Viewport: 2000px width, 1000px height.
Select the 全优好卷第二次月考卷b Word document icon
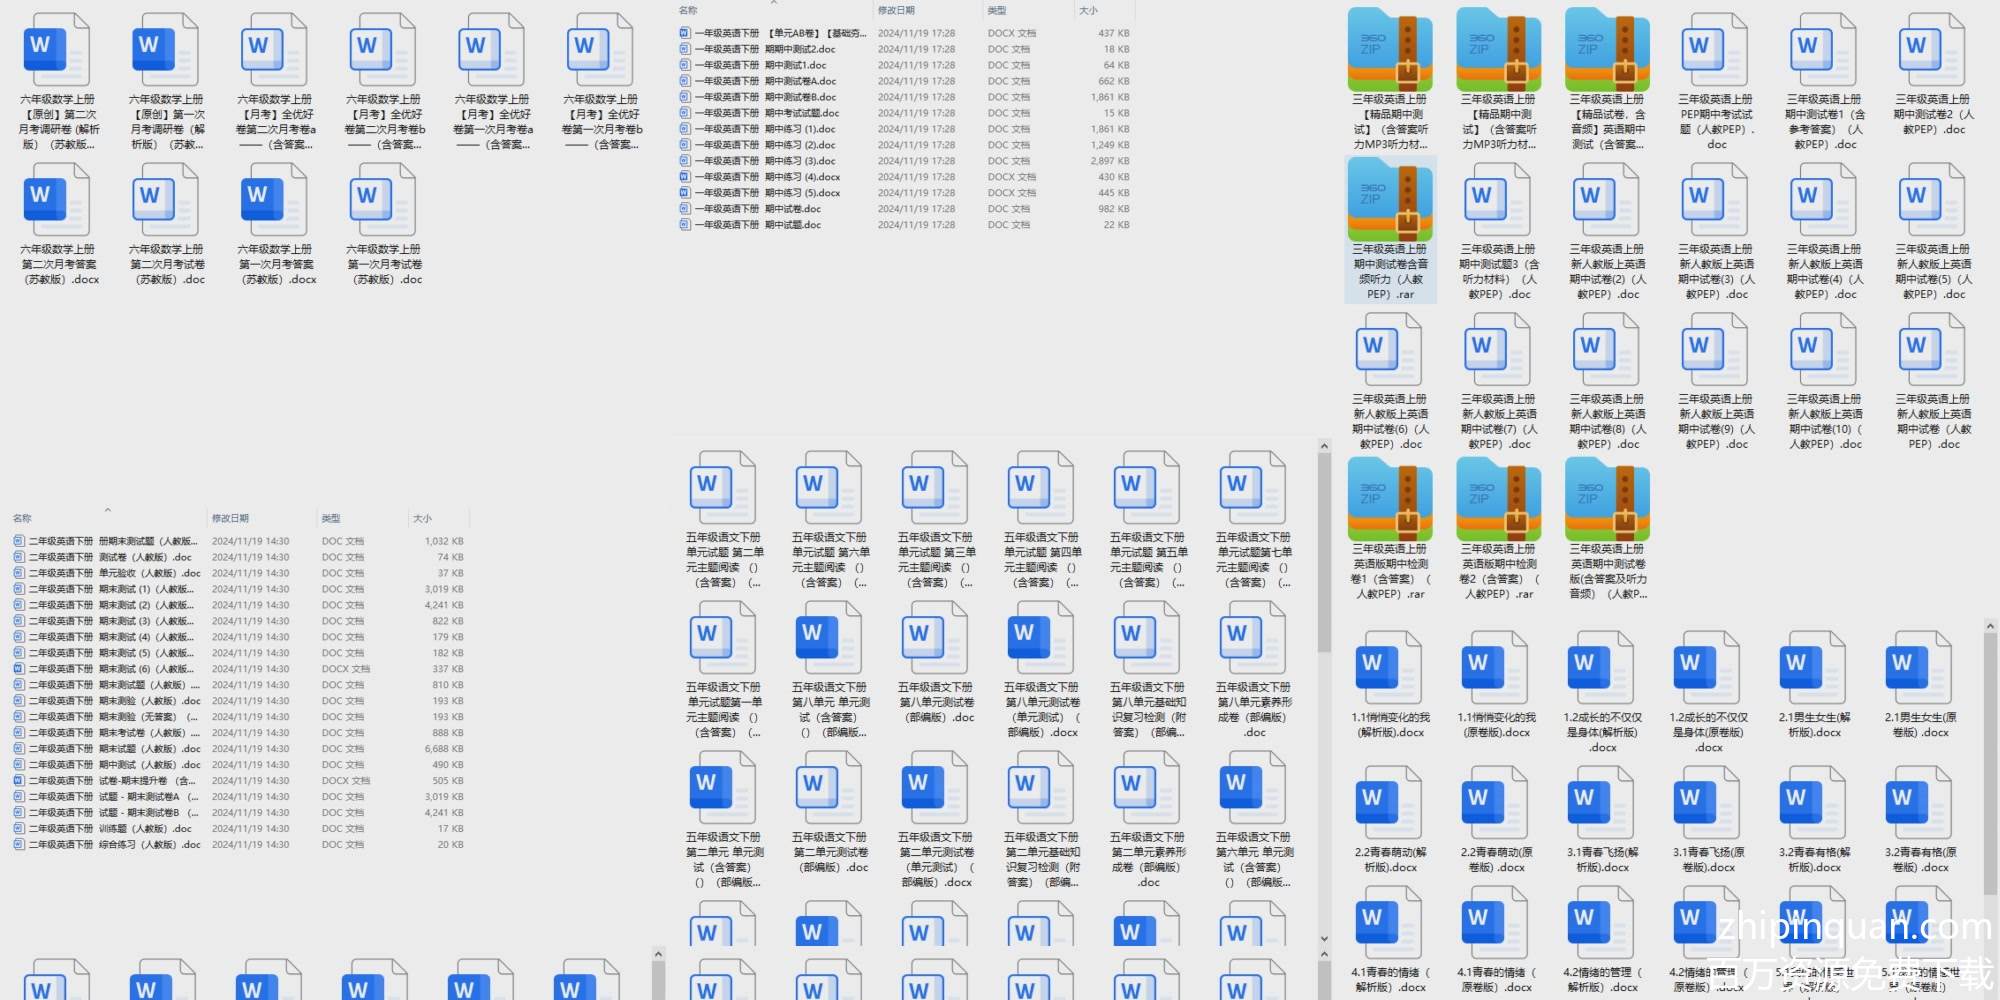pos(384,50)
